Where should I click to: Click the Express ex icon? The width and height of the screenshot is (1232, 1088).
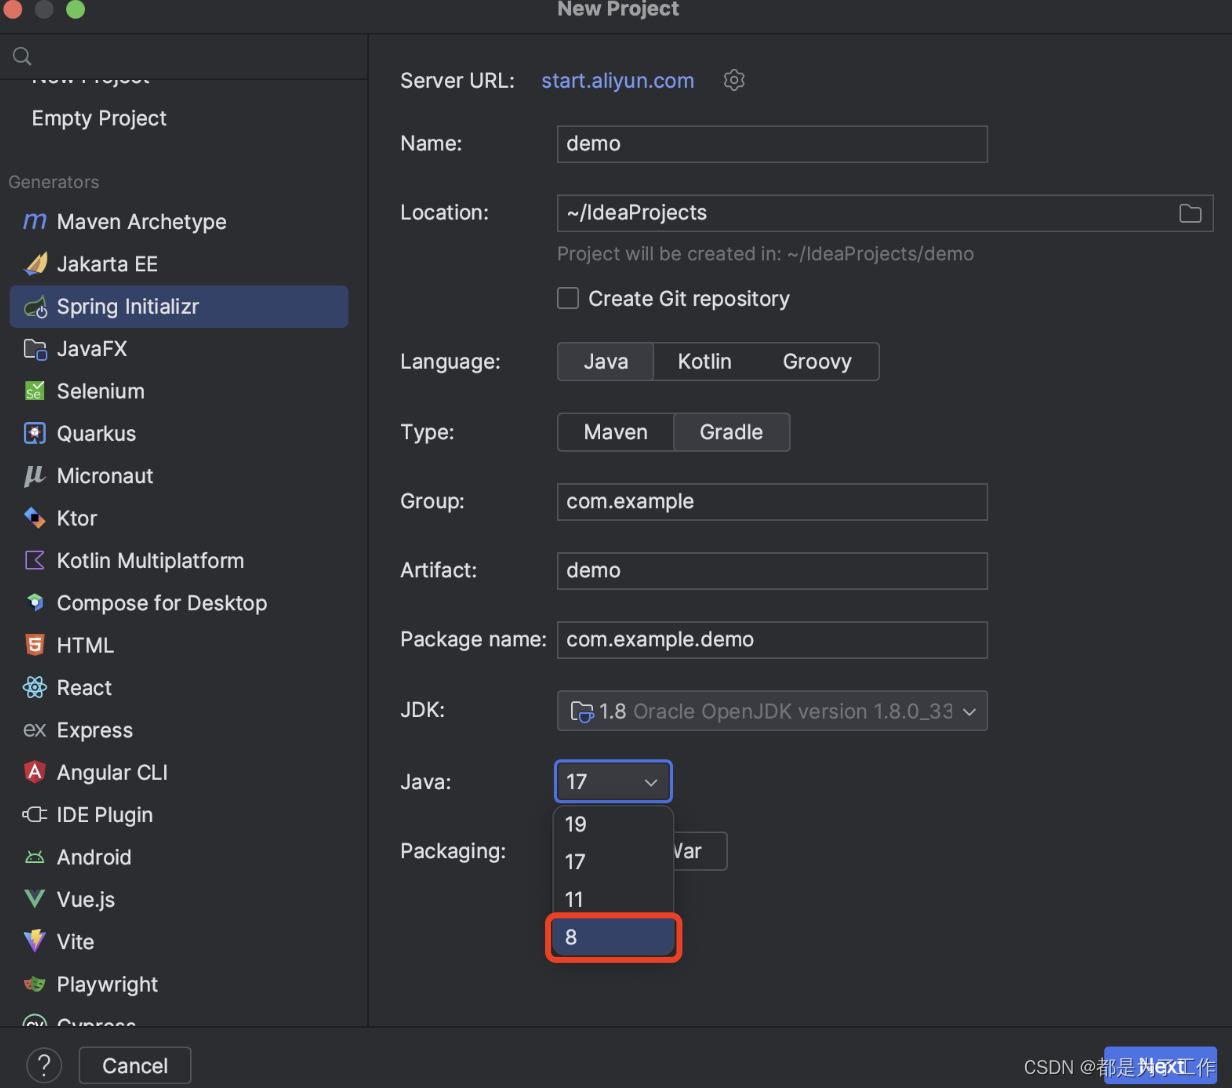(35, 730)
